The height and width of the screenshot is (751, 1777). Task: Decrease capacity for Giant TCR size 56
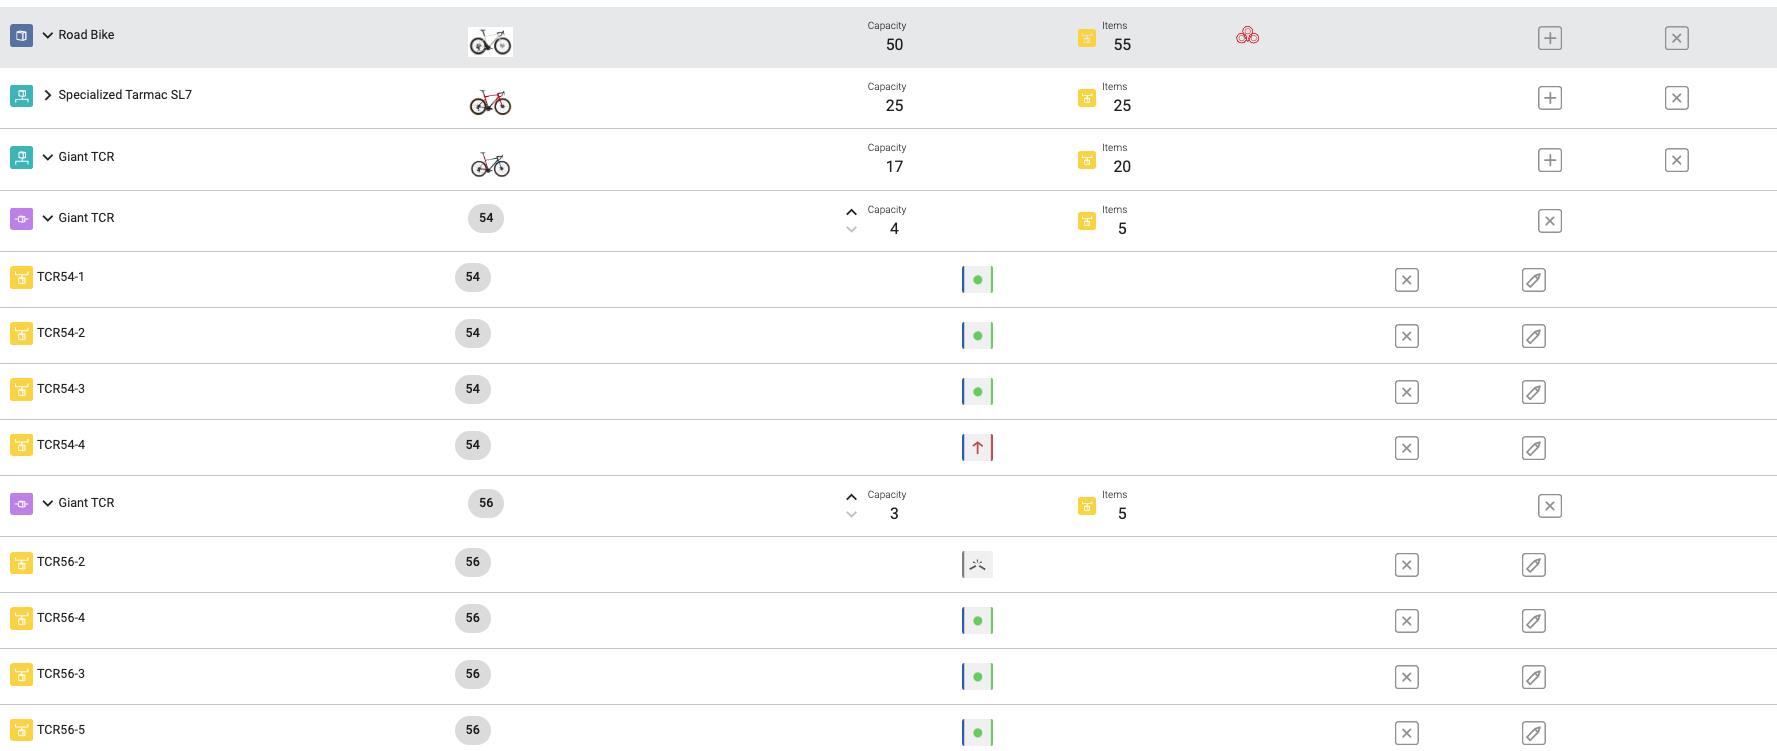851,515
